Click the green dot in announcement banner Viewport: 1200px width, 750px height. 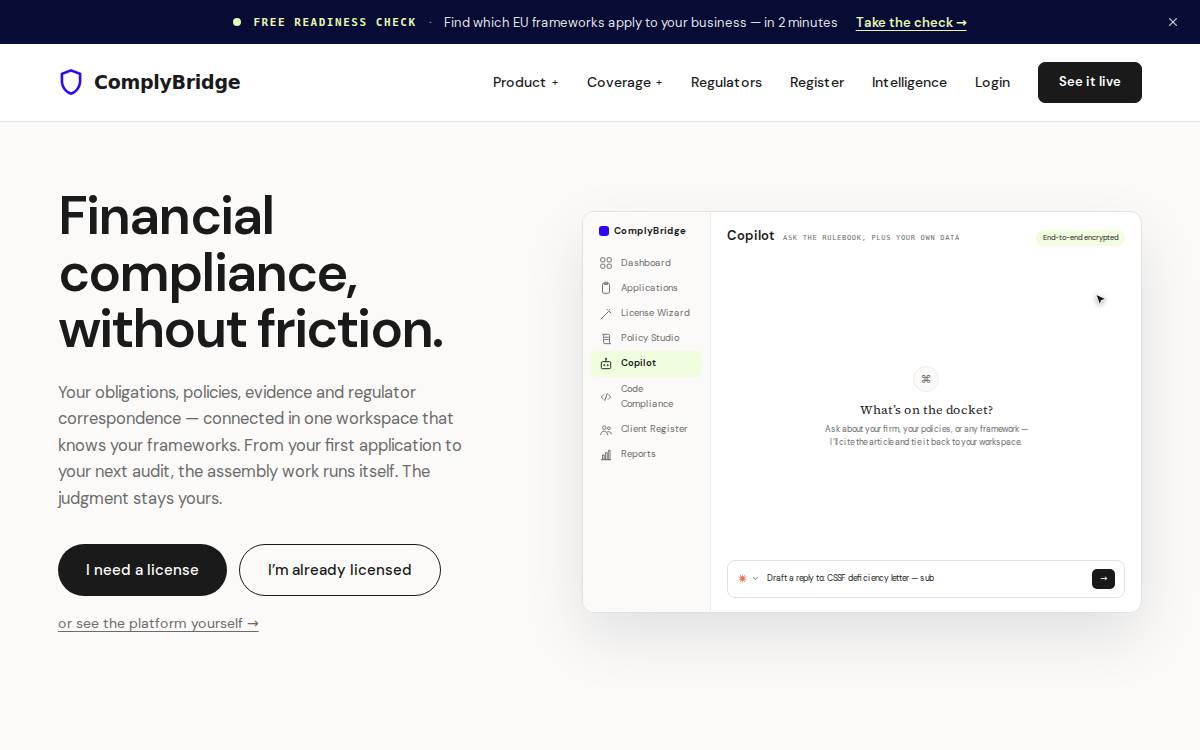tap(237, 22)
